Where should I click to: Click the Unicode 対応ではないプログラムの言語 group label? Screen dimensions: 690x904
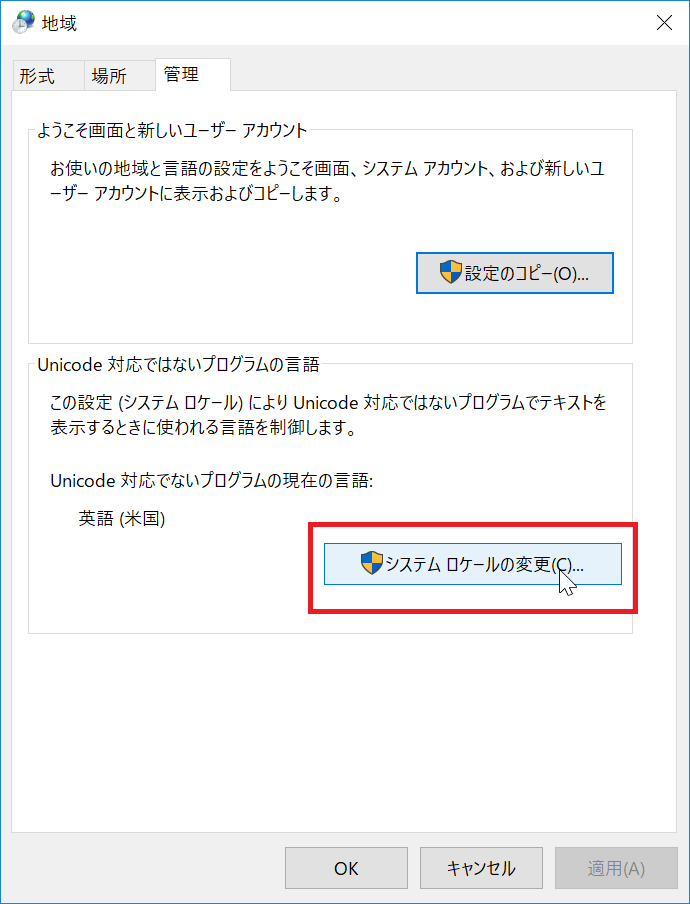[178, 364]
